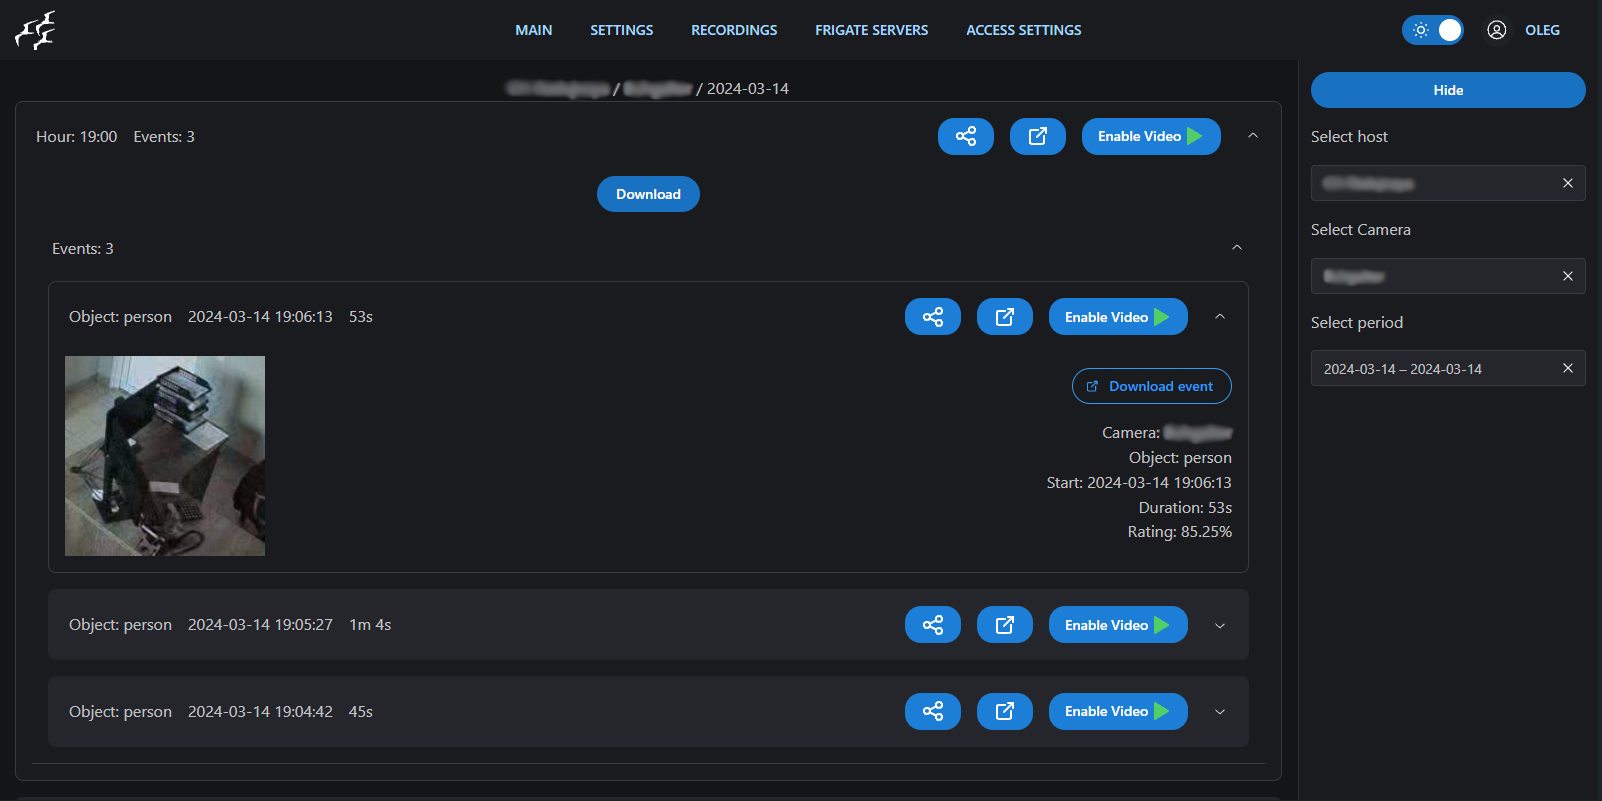
Task: Click the user profile icon beside OLEG
Action: (1496, 30)
